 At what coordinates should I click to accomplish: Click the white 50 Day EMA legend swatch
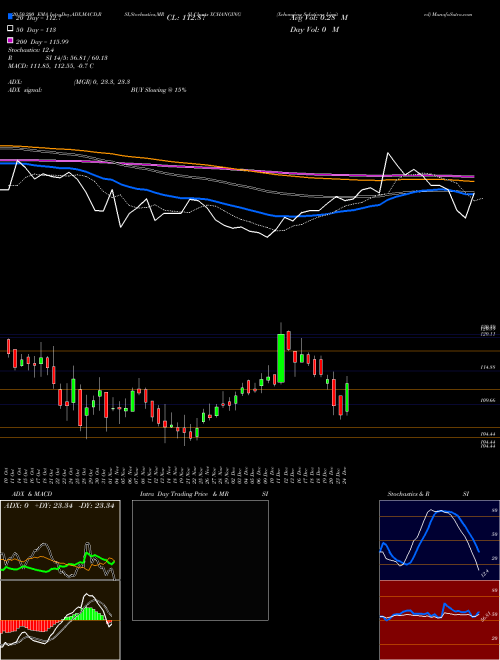10,29
